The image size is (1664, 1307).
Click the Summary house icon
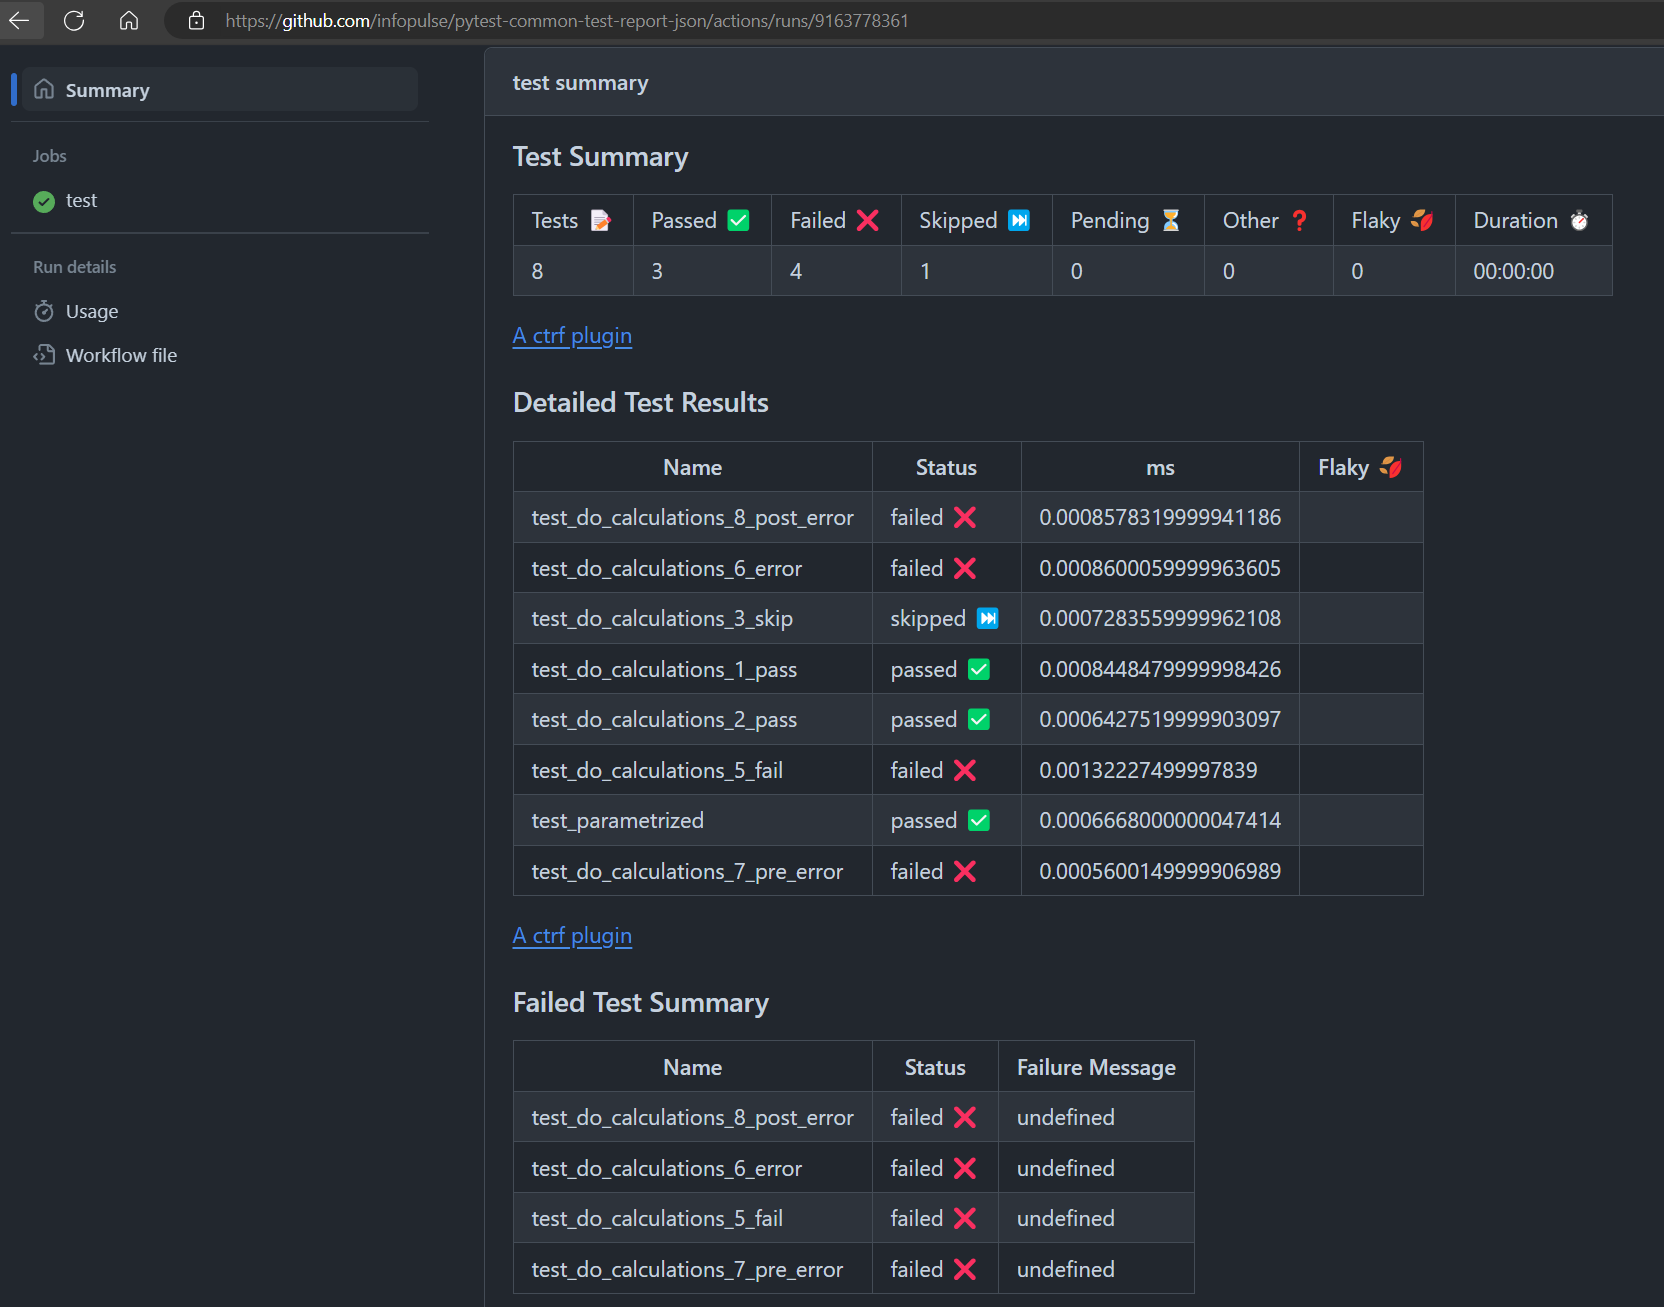click(44, 89)
